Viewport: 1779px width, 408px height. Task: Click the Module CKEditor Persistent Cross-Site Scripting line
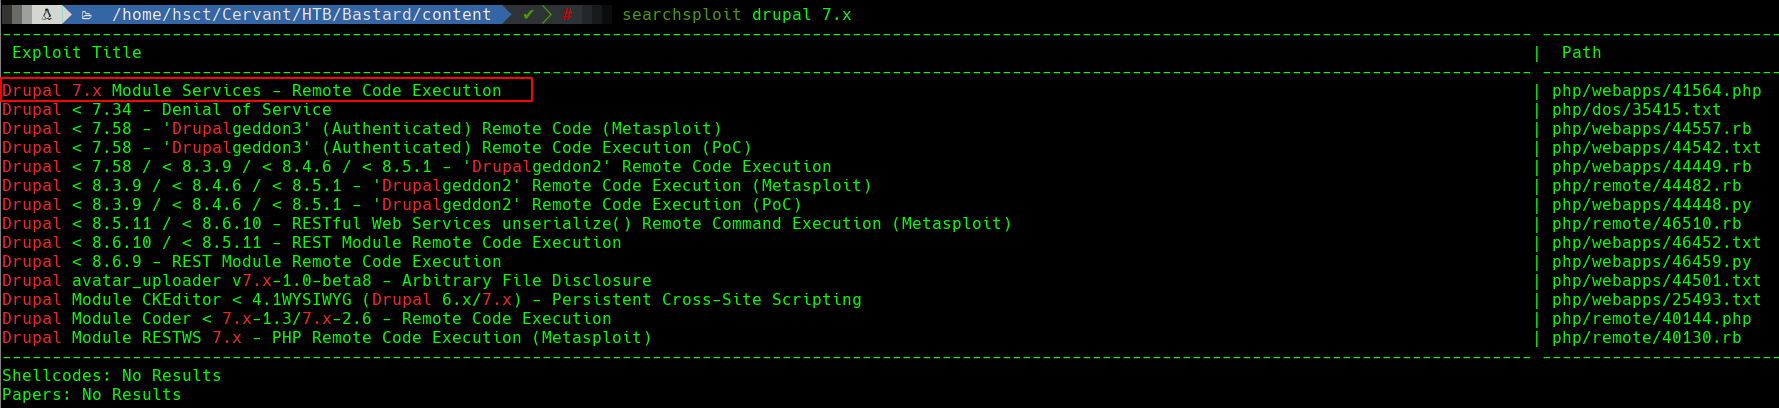[431, 299]
